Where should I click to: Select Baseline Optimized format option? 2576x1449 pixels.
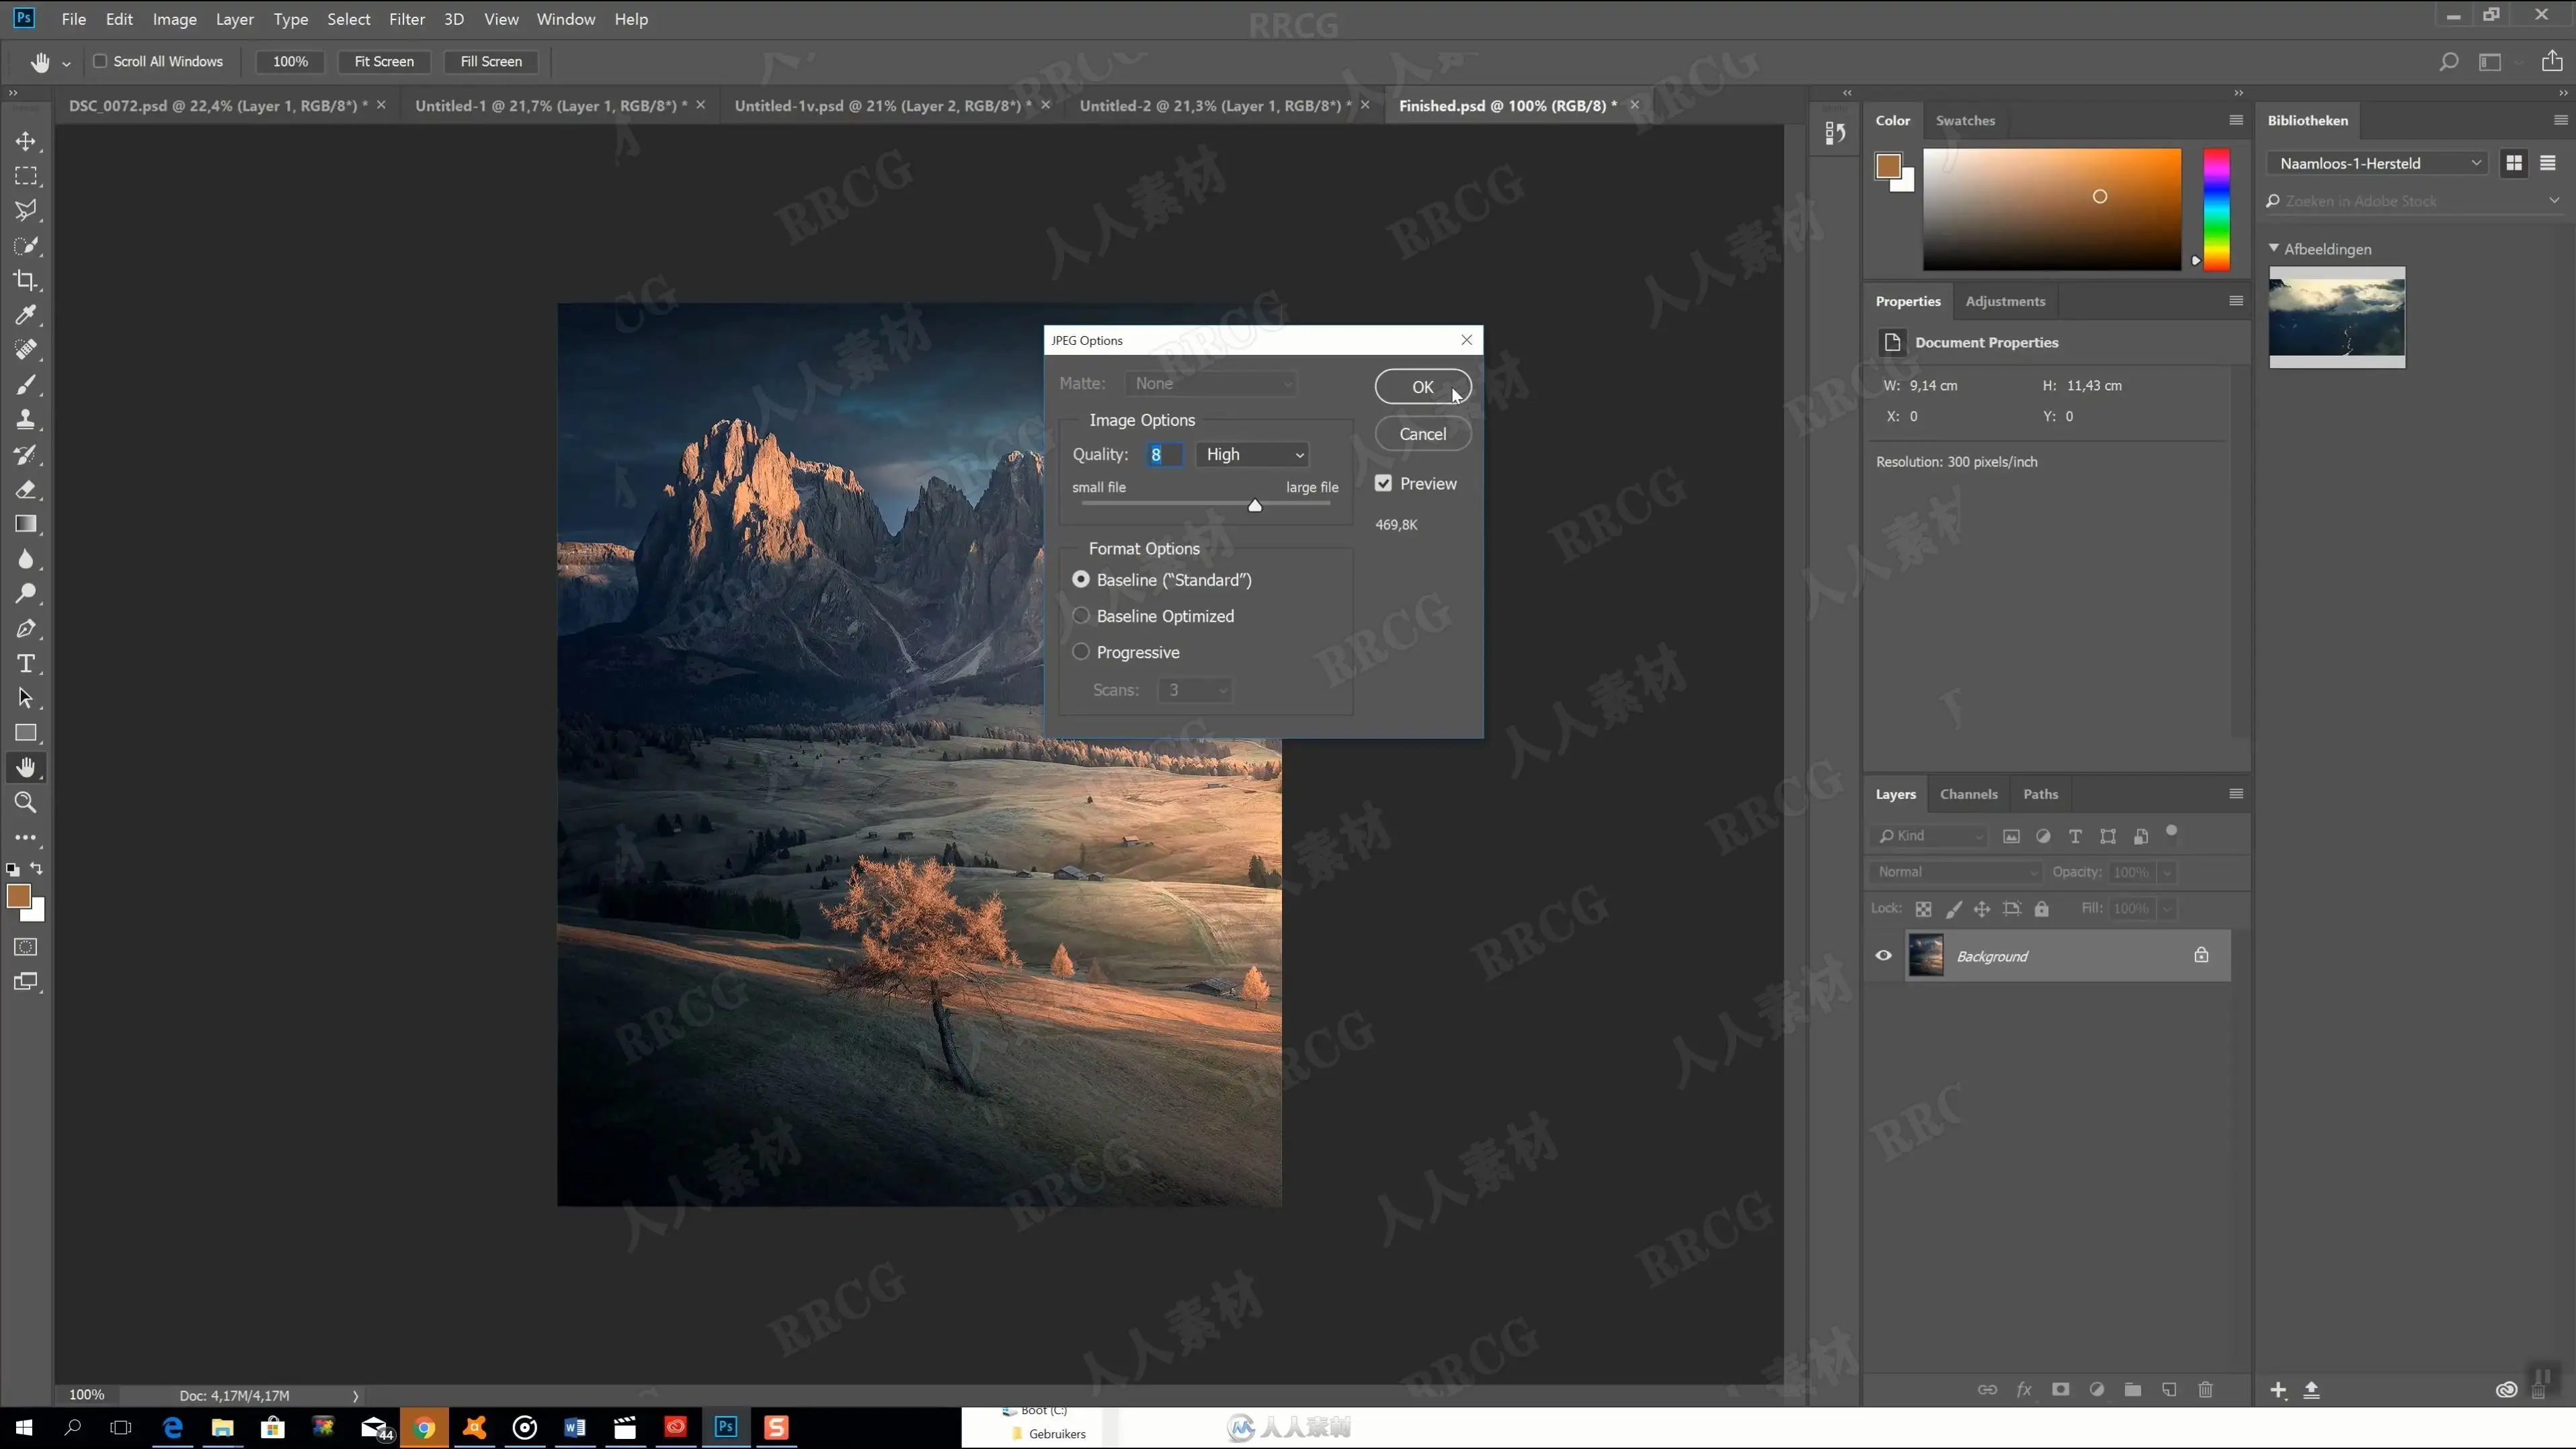click(x=1081, y=616)
